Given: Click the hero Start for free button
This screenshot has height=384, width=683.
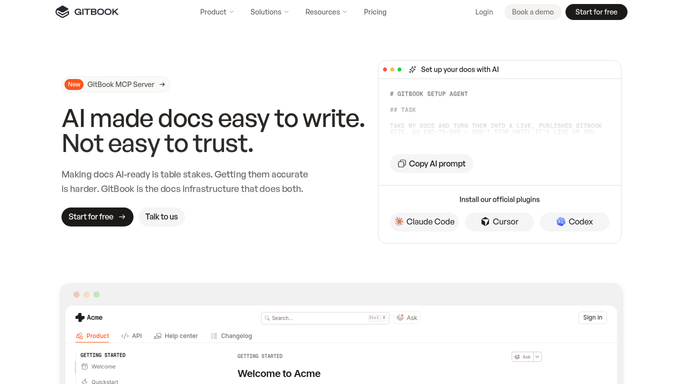Looking at the screenshot, I should point(97,217).
